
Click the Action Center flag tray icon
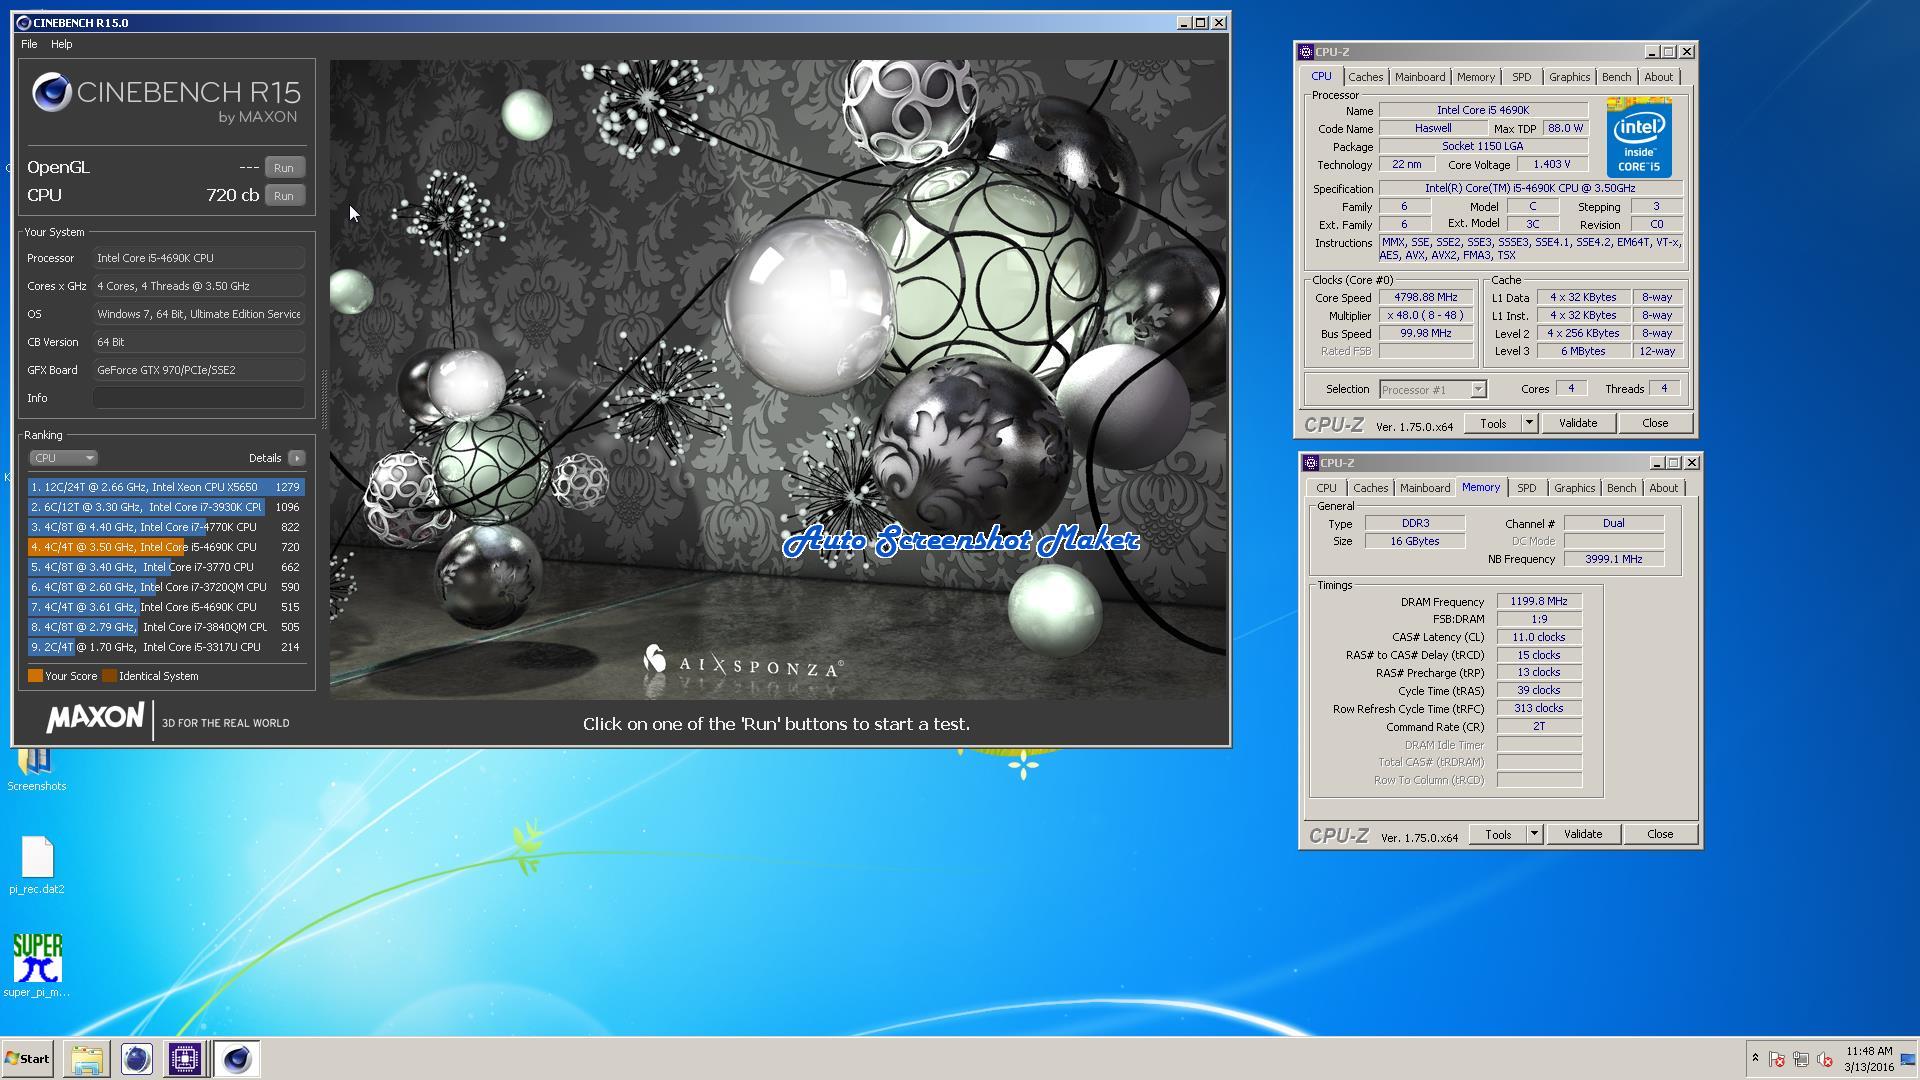coord(1777,1059)
